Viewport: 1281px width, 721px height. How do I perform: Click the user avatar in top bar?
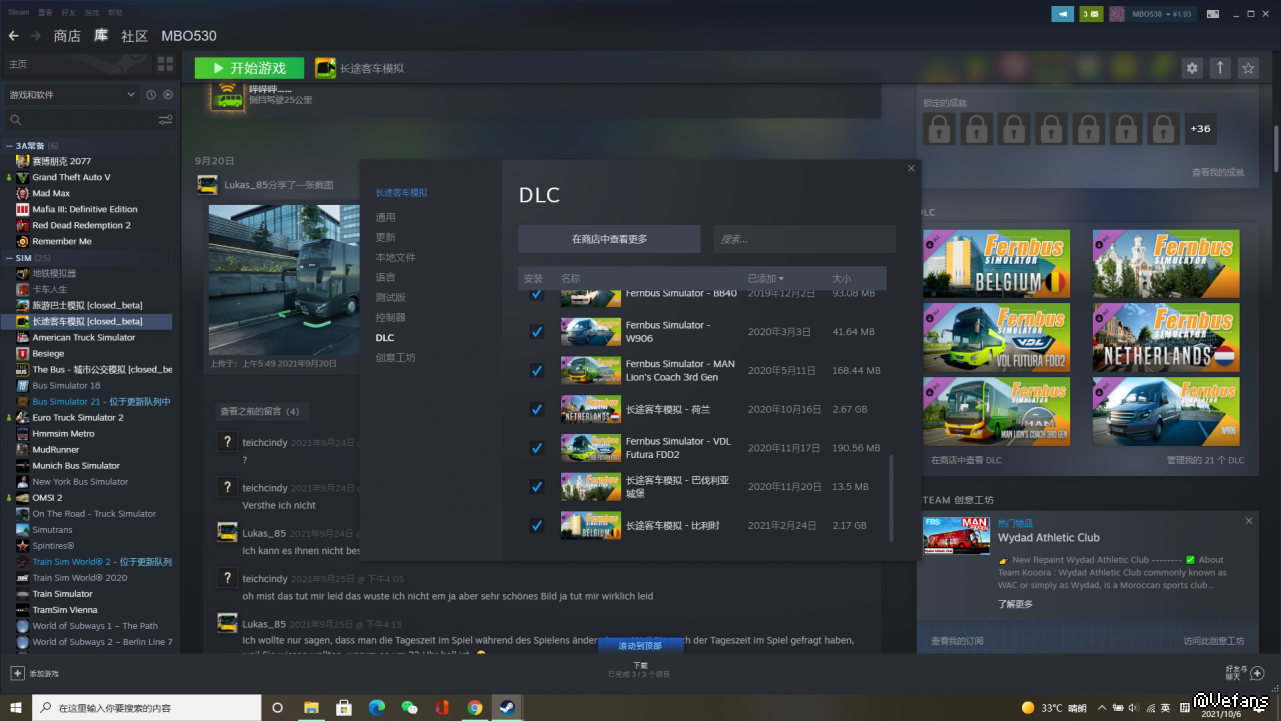1117,14
